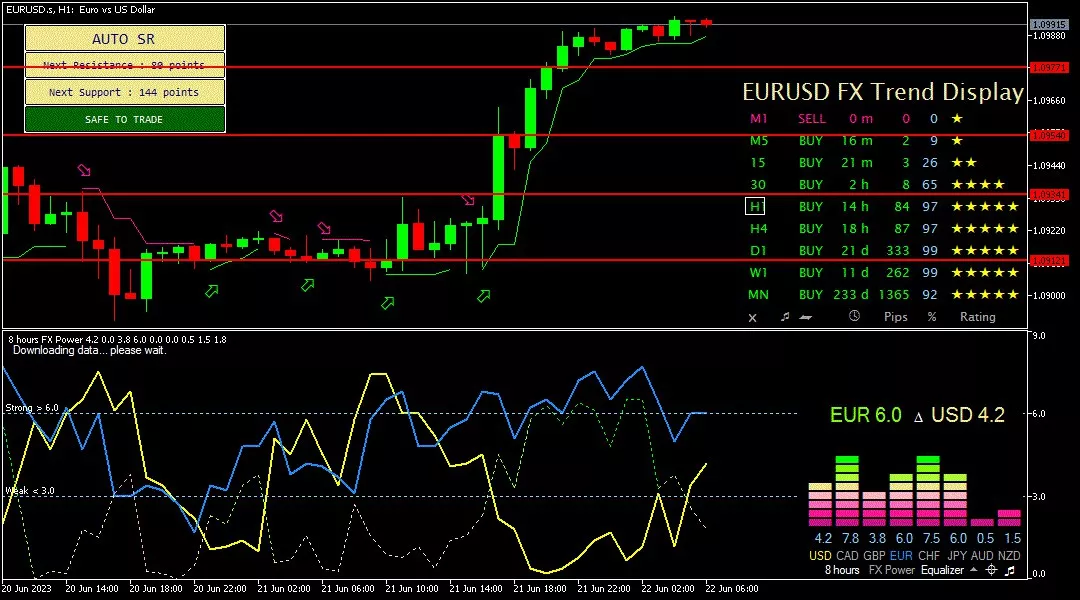Click the arrows icon beside the Trend Display note
Screen dimensions: 1080x600
806,317
